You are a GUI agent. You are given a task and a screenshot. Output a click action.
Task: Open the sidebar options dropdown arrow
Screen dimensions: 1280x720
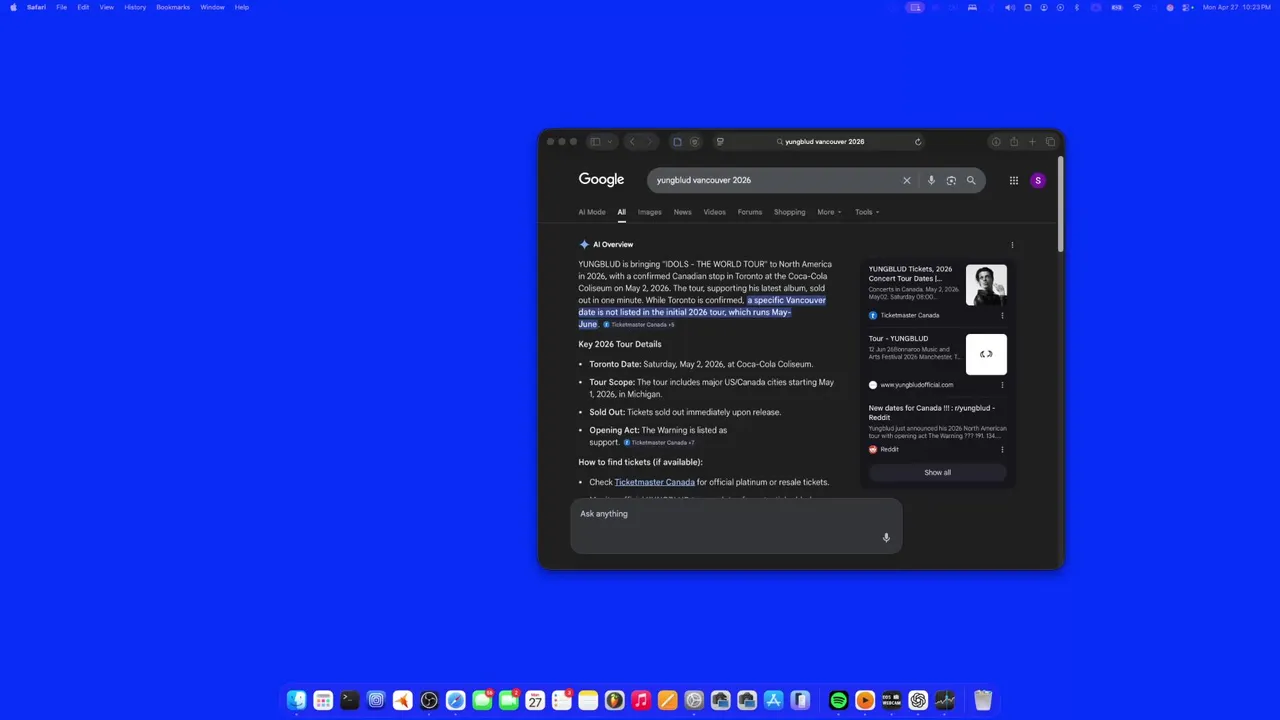click(609, 142)
